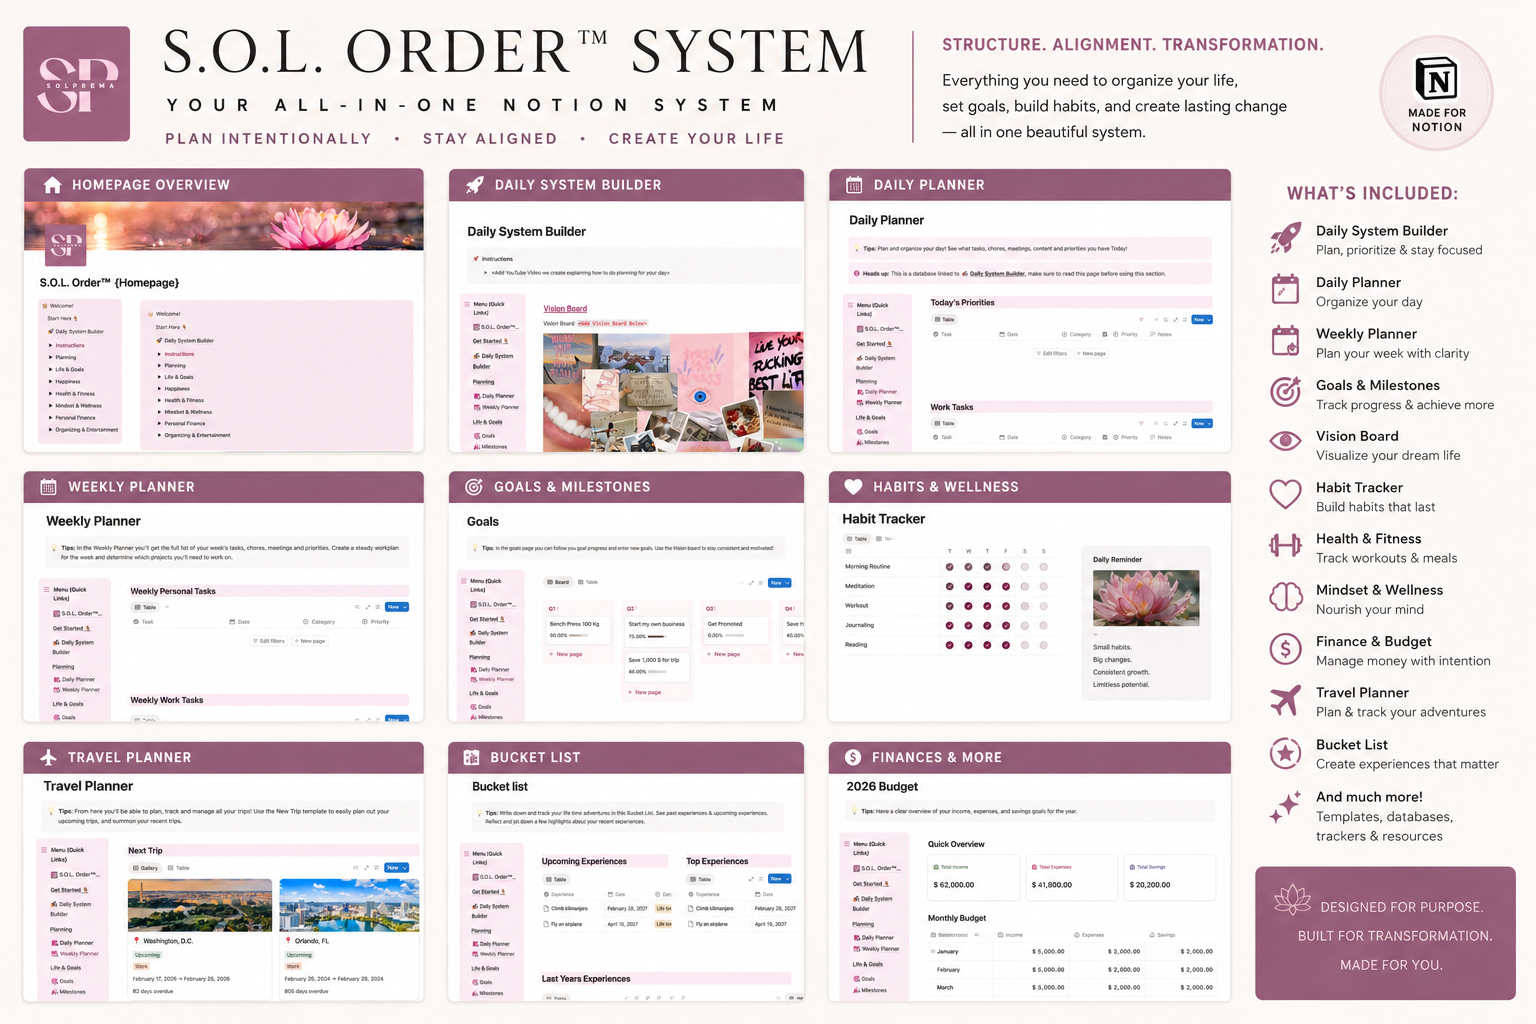Select the Gallery tab under Next Trip
This screenshot has width=1536, height=1024.
146,868
